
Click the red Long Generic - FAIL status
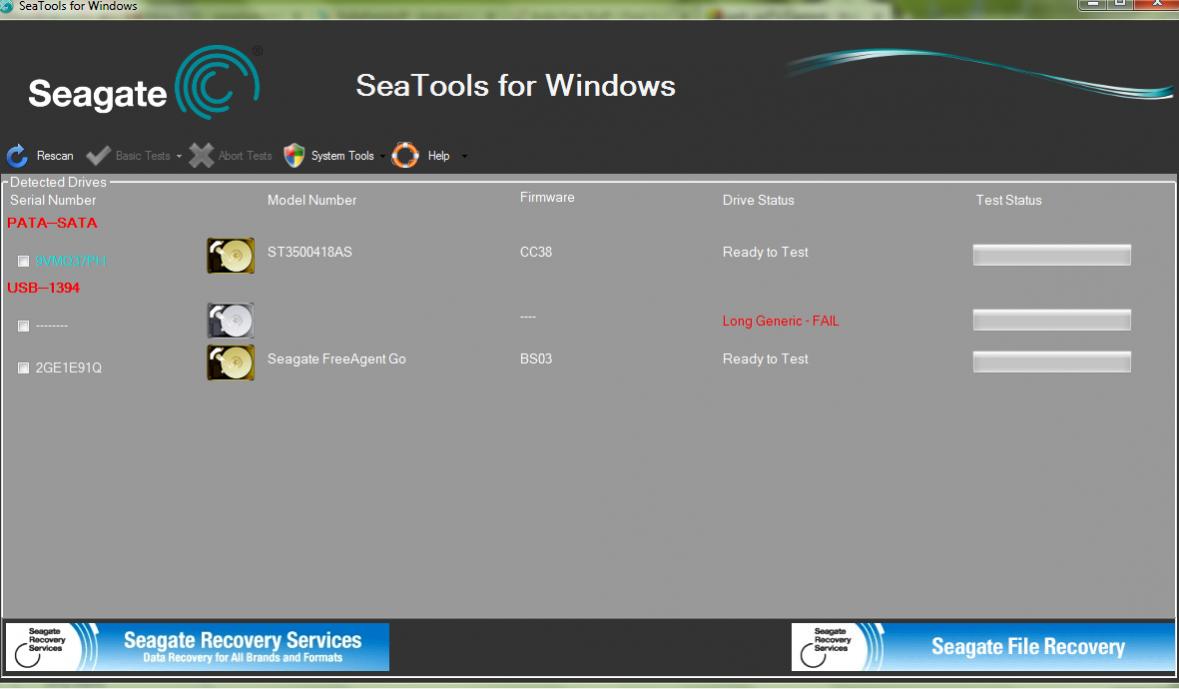[780, 321]
